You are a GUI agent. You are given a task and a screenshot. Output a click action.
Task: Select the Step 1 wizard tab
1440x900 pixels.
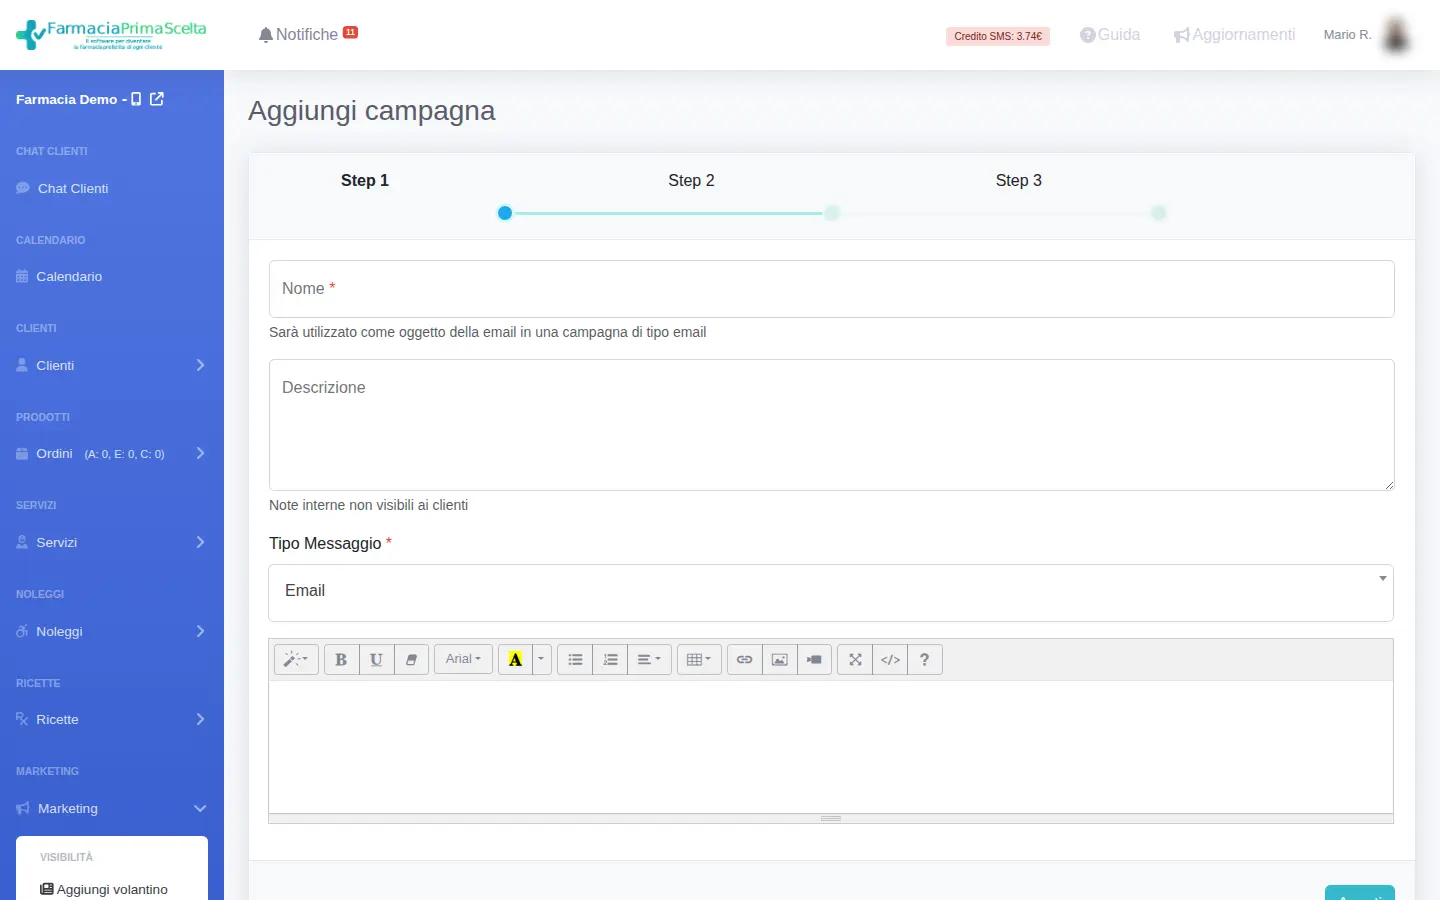[x=365, y=180]
